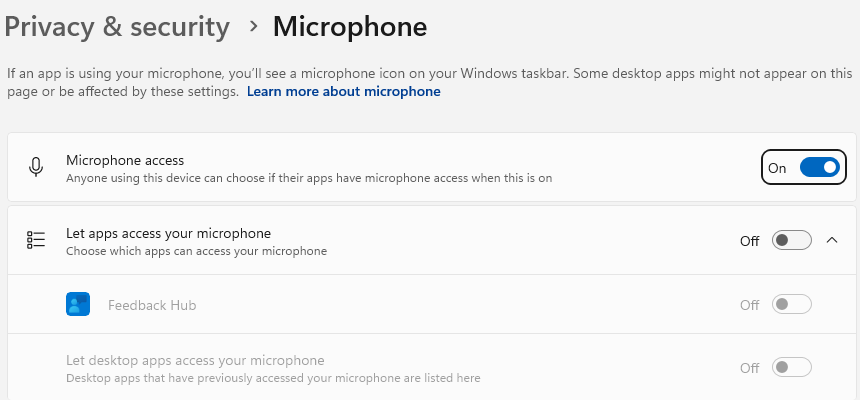Click the app list icon beside Let apps access
Screen dimensions: 860x400
click(36, 240)
